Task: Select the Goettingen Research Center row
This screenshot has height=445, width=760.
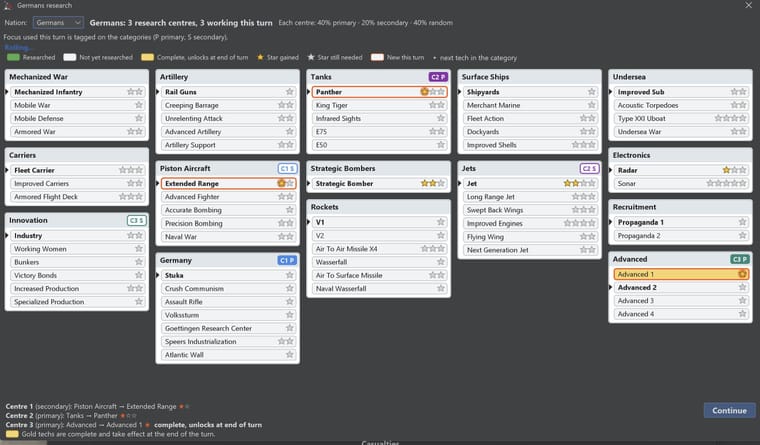Action: pyautogui.click(x=228, y=328)
